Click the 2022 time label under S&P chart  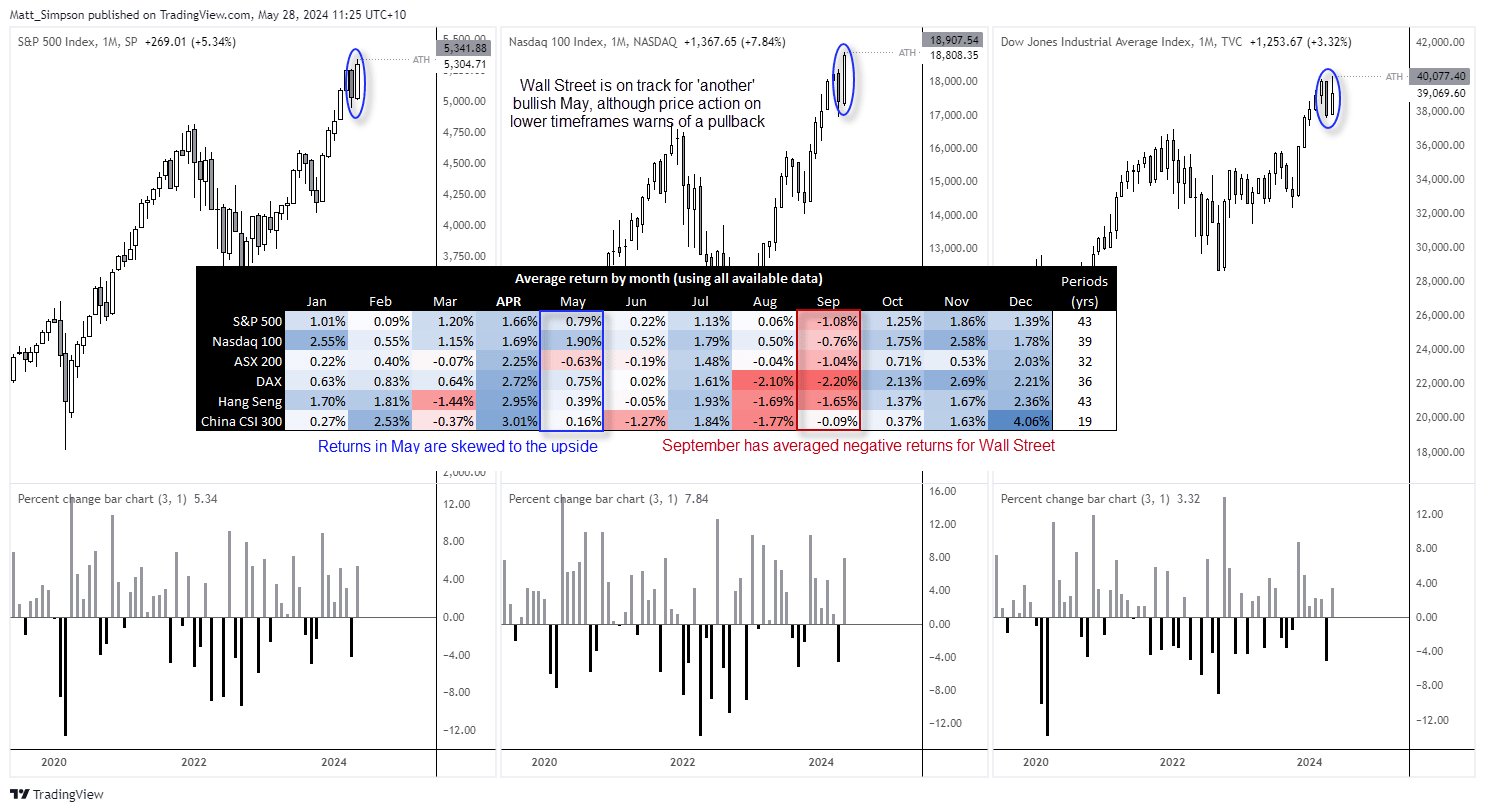(194, 762)
